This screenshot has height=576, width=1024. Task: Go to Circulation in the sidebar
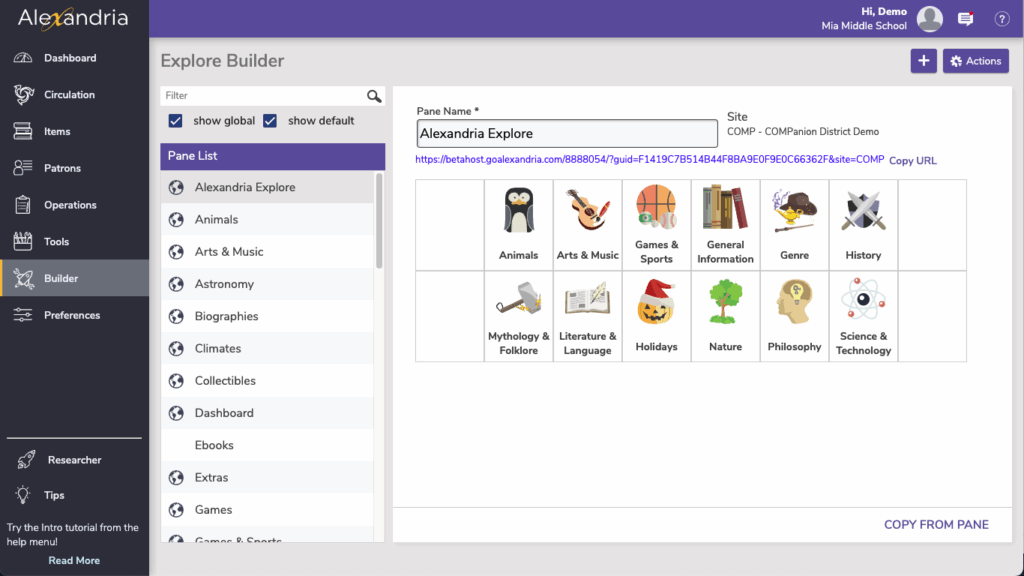click(69, 95)
